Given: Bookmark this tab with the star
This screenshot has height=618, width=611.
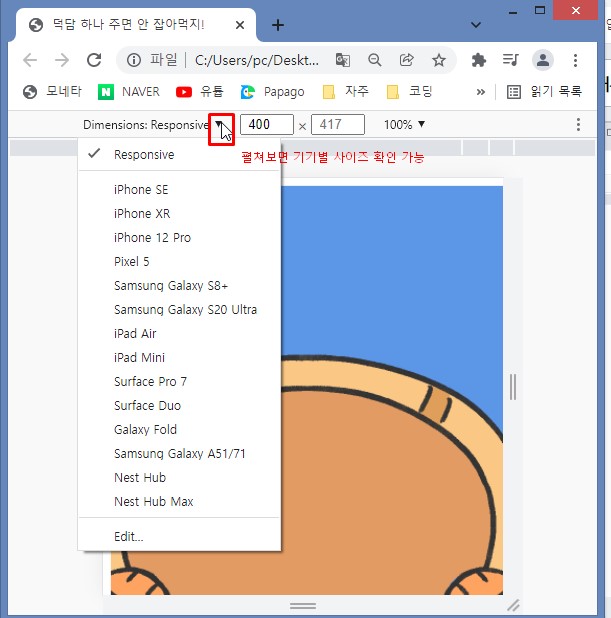Looking at the screenshot, I should (438, 60).
